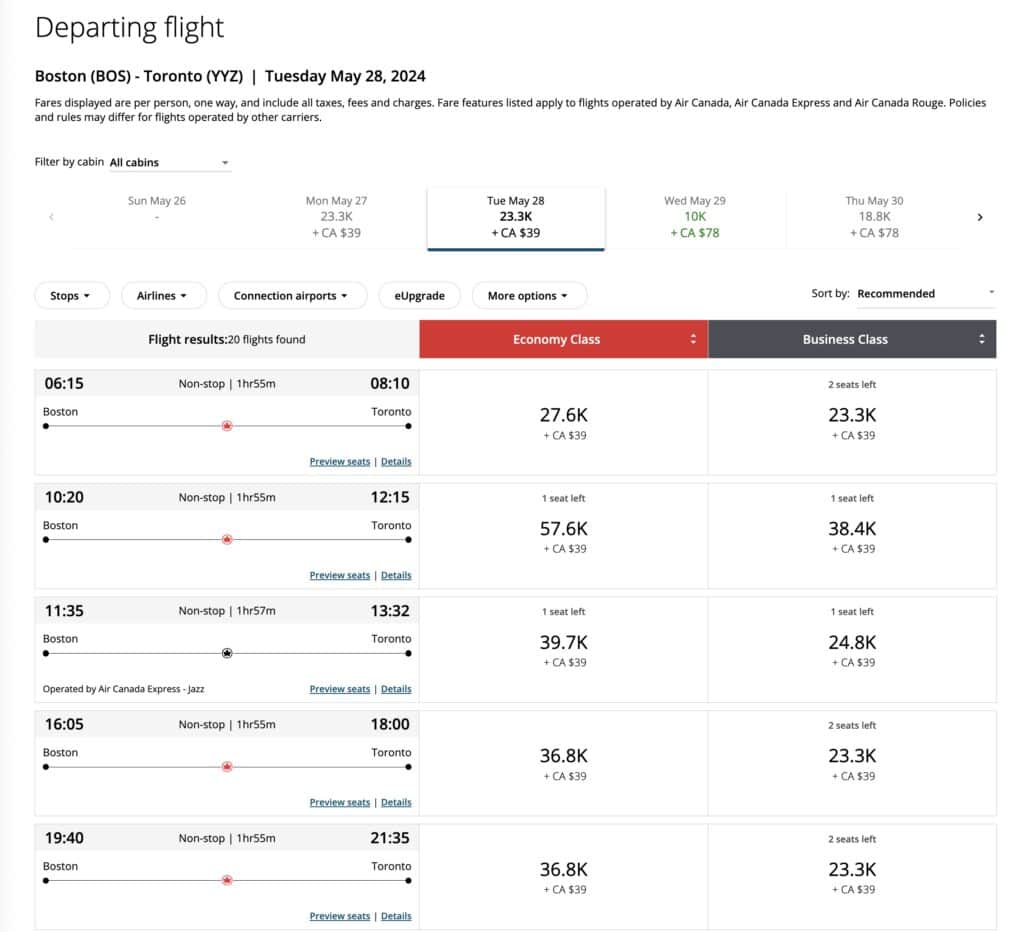Click next dates arrow in date carousel
The height and width of the screenshot is (932, 1024).
[980, 217]
